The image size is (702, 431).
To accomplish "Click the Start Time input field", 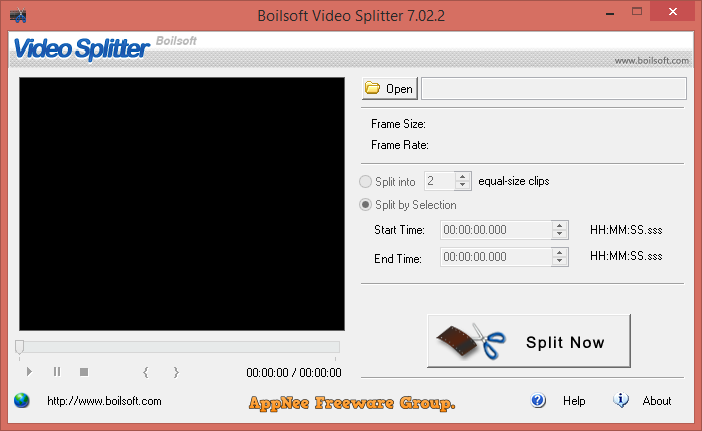I will (x=496, y=230).
